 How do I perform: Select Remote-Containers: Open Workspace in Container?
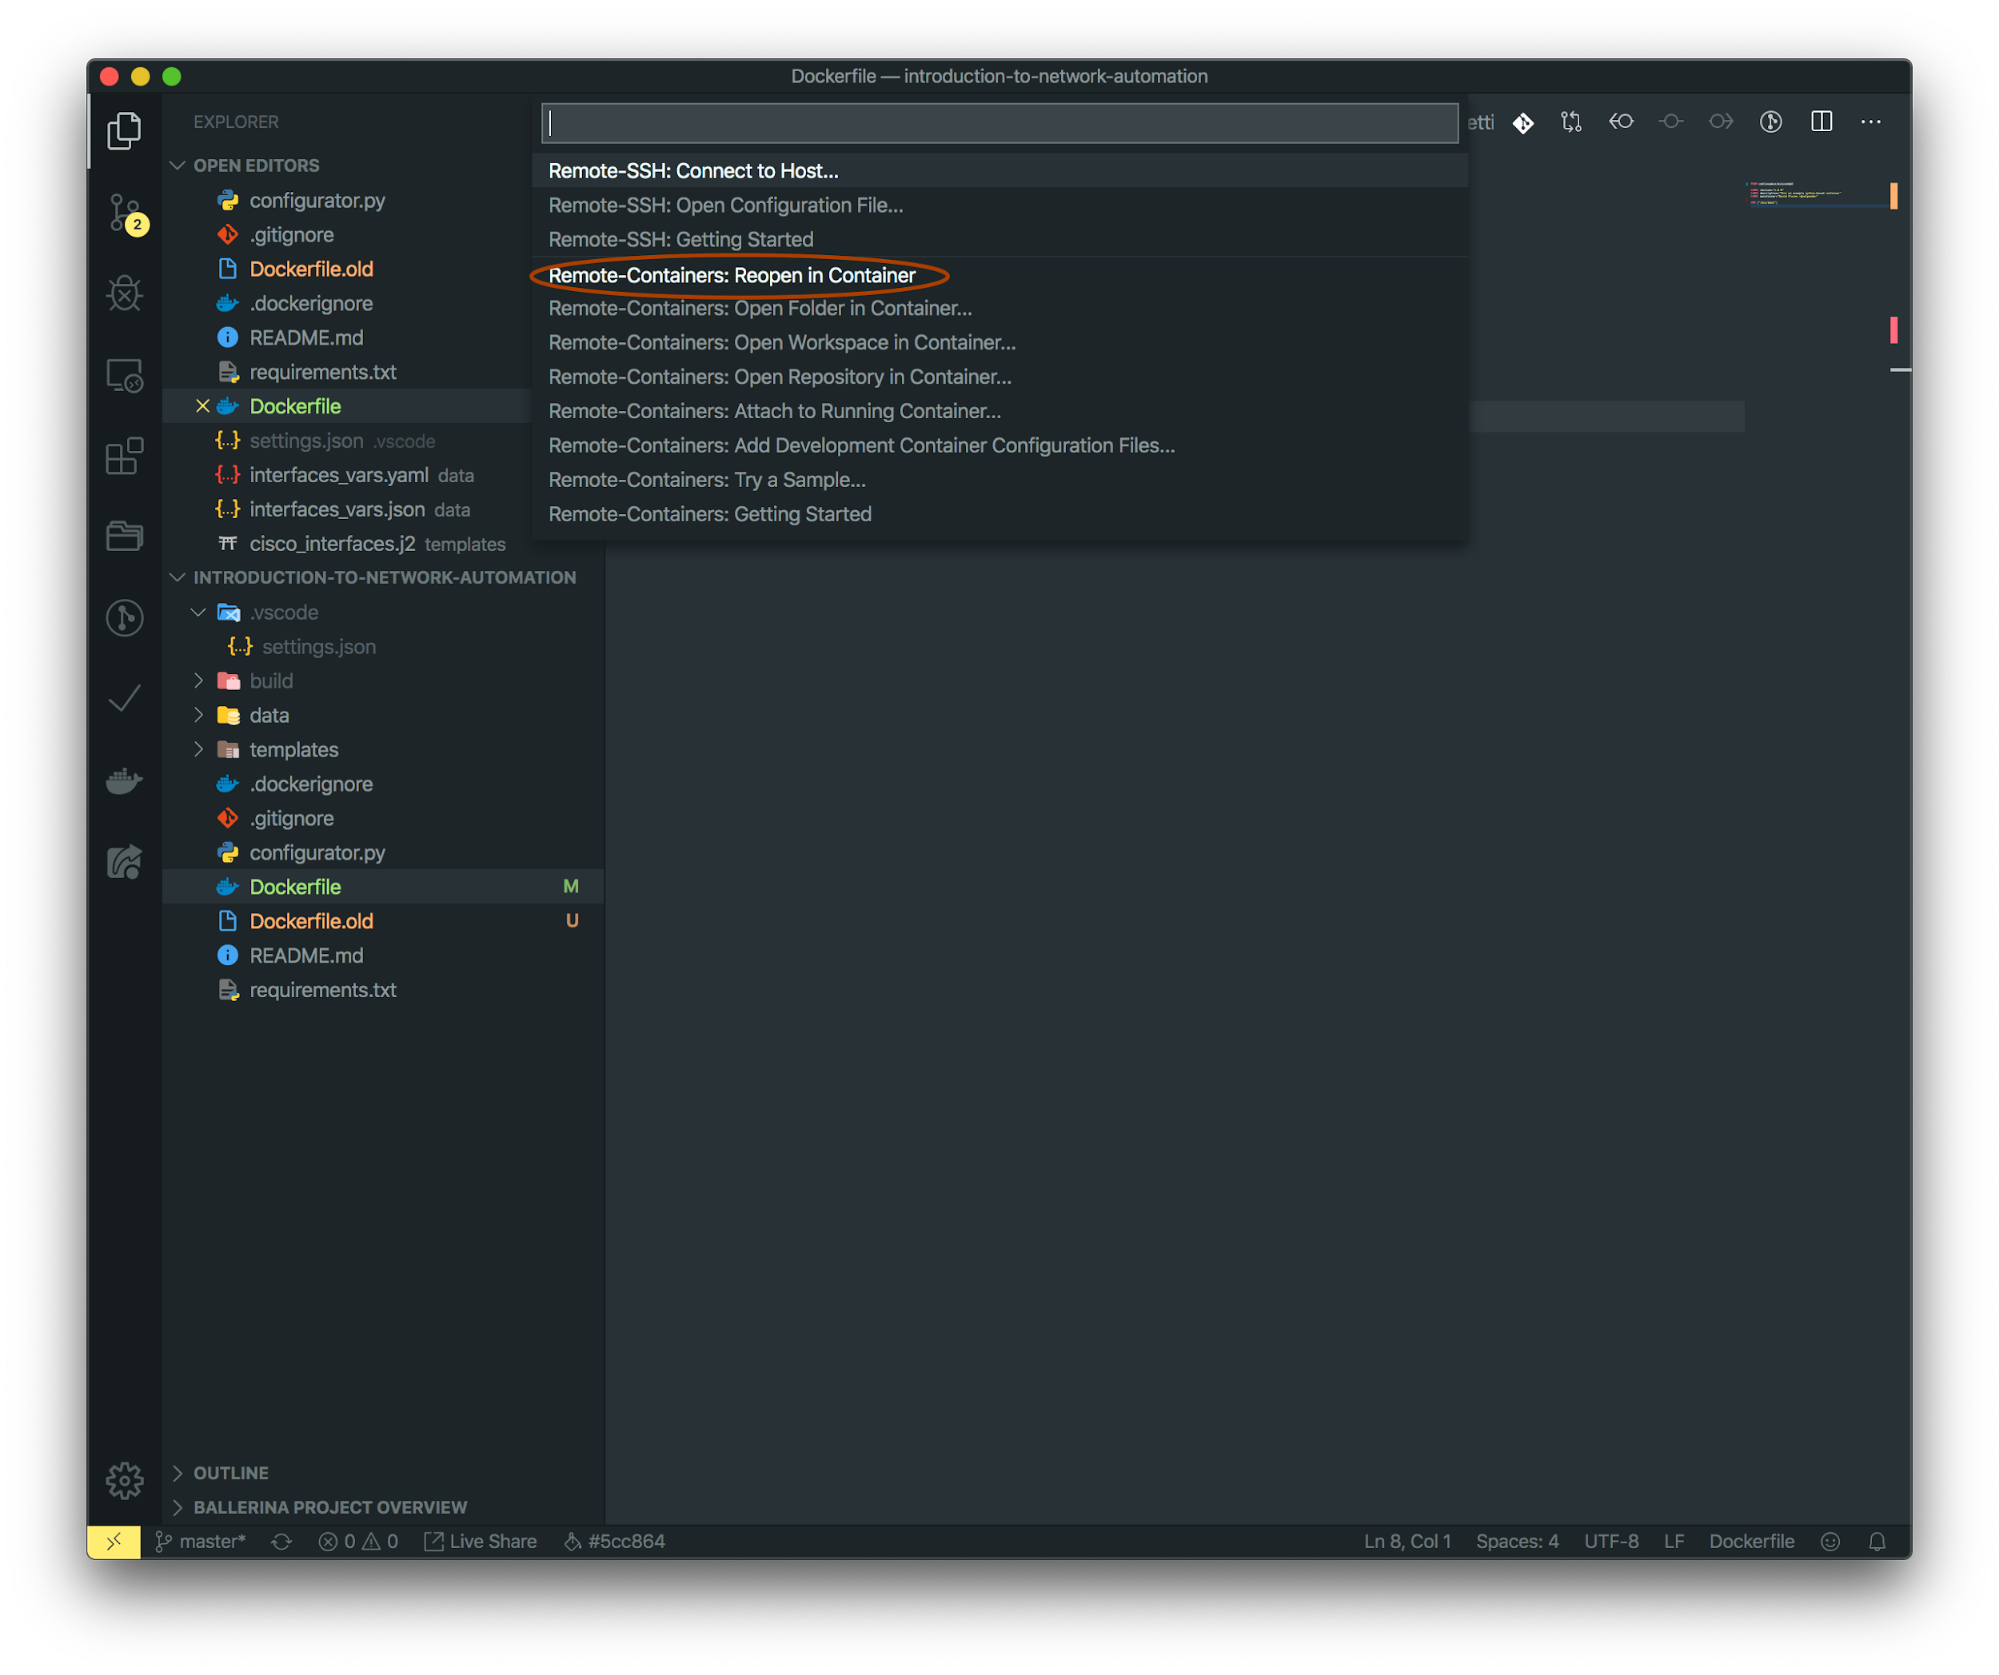1000,342
